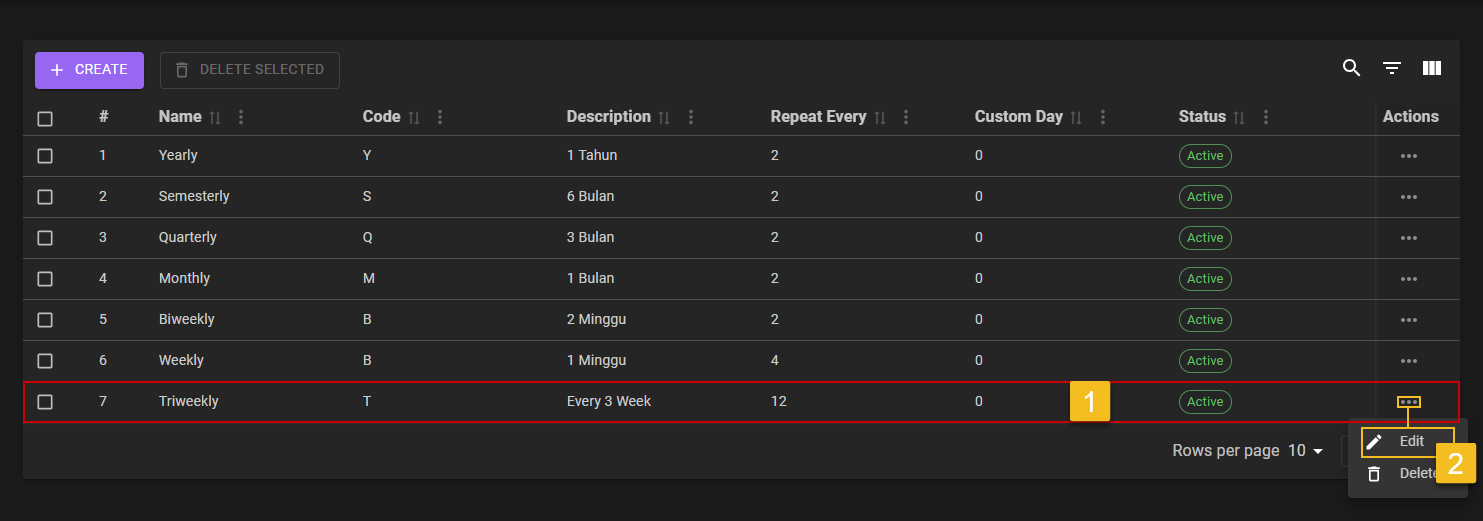The width and height of the screenshot is (1483, 521).
Task: Open Code column three-dot options
Action: click(440, 117)
